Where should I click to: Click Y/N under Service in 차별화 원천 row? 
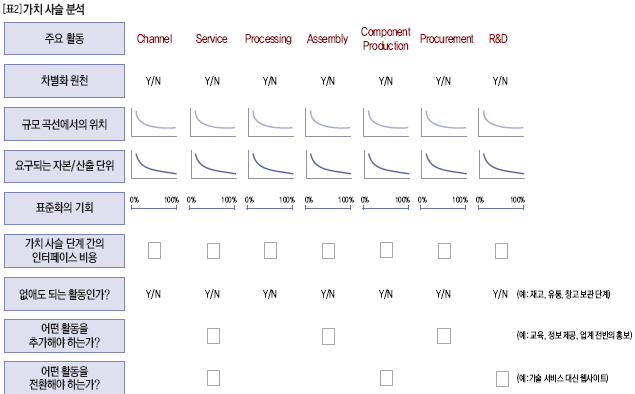point(212,81)
